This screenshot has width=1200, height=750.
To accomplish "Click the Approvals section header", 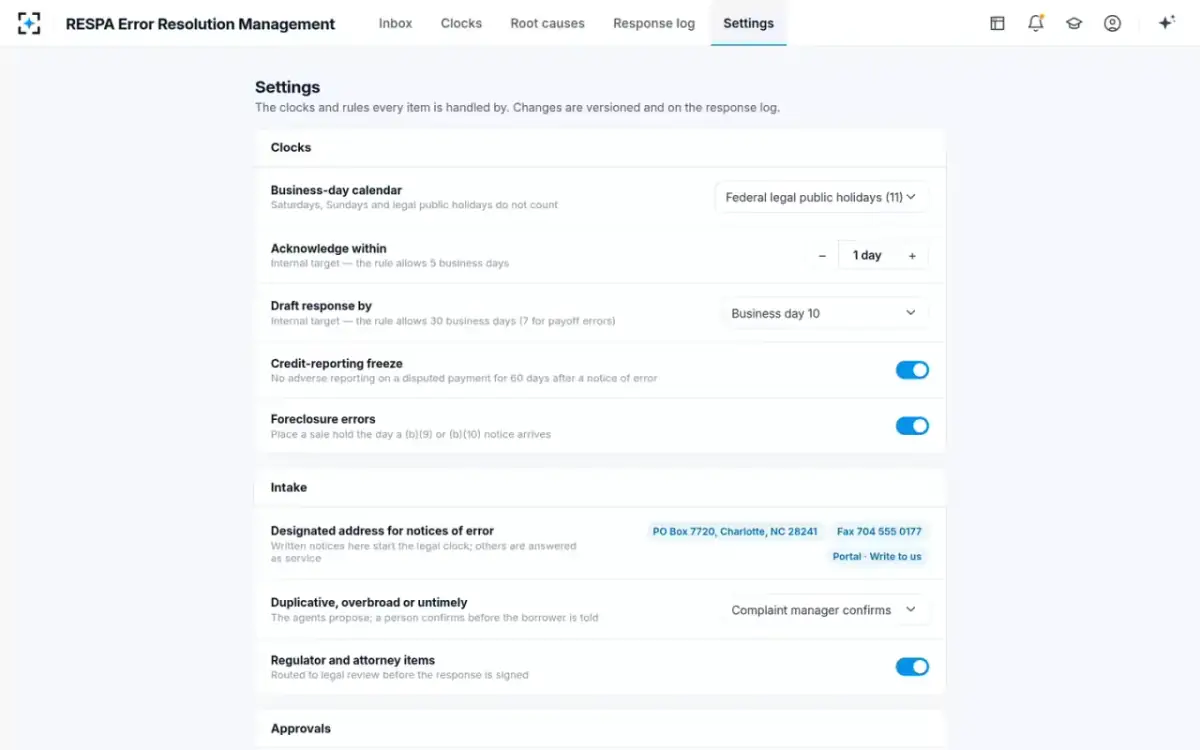I will tap(301, 729).
